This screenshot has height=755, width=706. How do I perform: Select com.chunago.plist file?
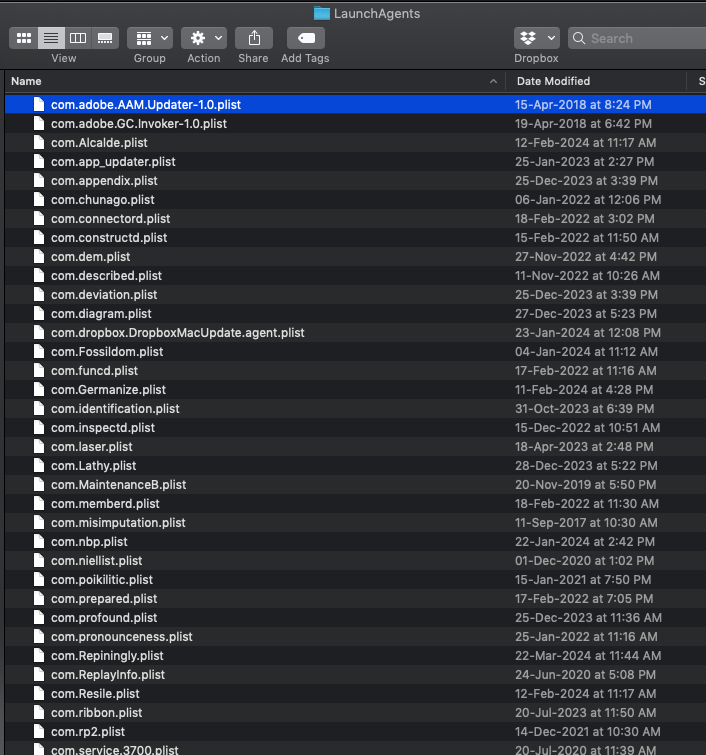(355, 200)
